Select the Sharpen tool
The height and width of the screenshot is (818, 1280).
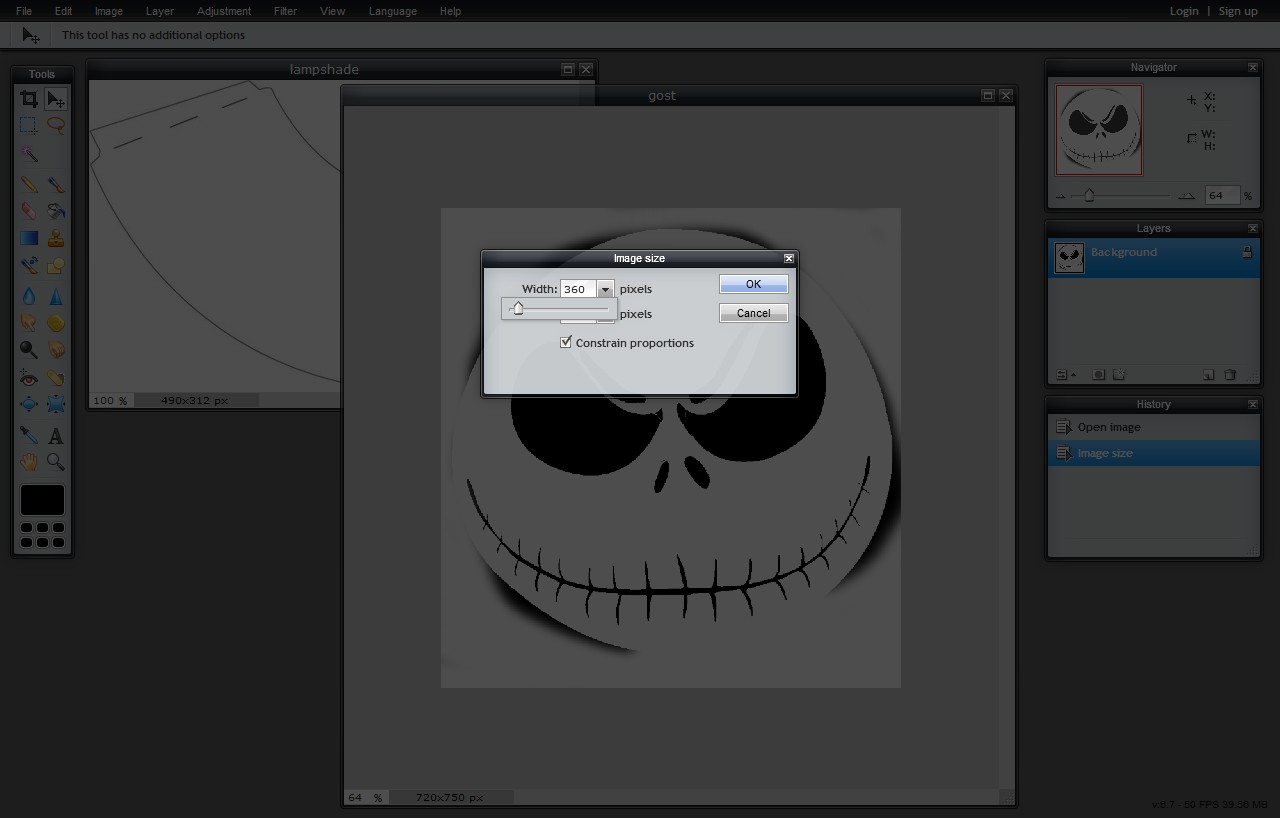(x=56, y=297)
